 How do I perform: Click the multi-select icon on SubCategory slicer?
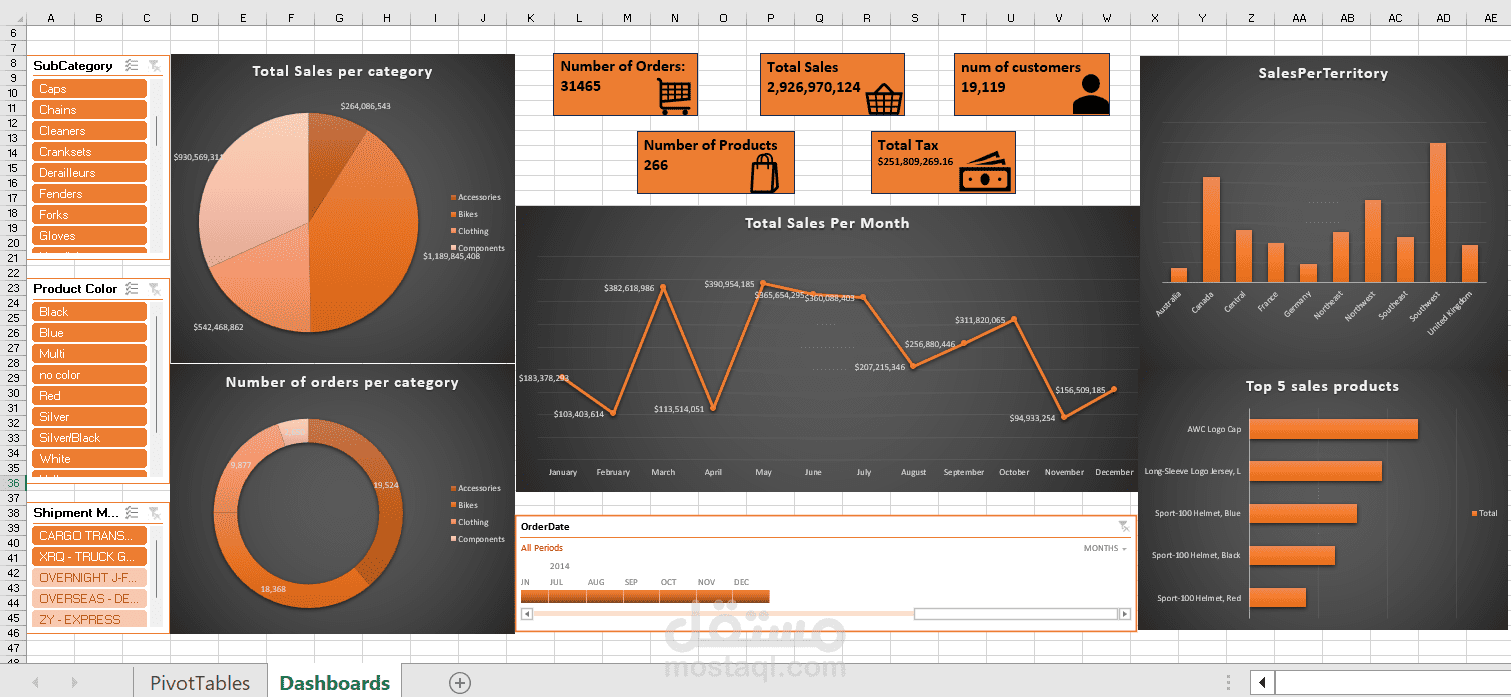tap(131, 65)
